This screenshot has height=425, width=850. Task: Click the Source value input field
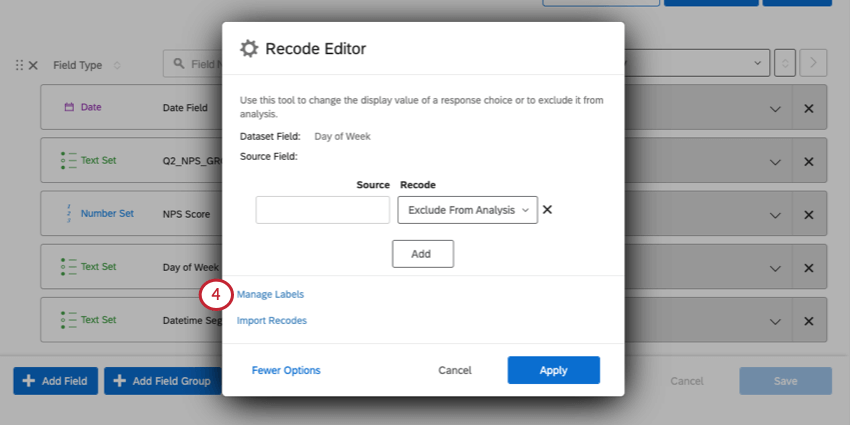[x=323, y=210]
